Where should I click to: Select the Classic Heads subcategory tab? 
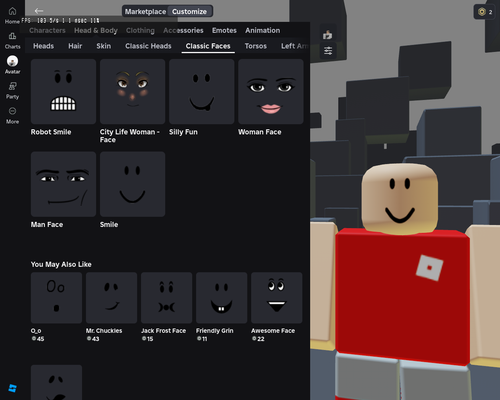tap(148, 46)
